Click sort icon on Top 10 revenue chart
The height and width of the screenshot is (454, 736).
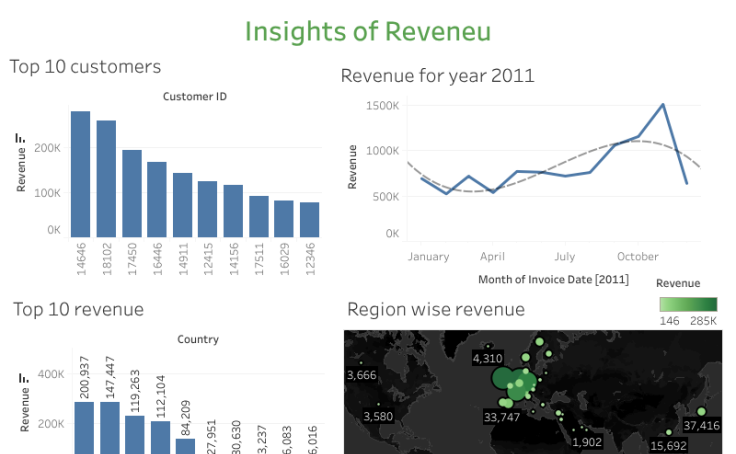19,379
